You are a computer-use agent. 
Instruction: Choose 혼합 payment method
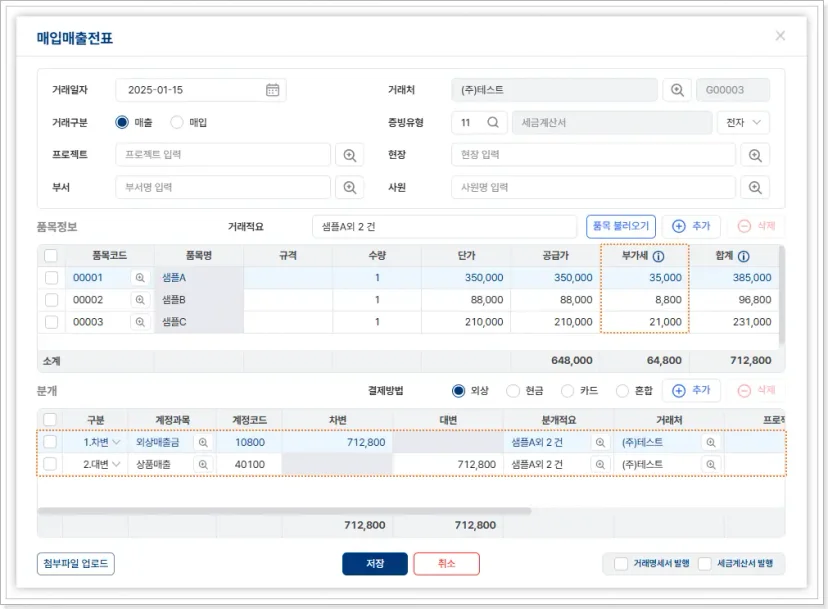coord(623,391)
